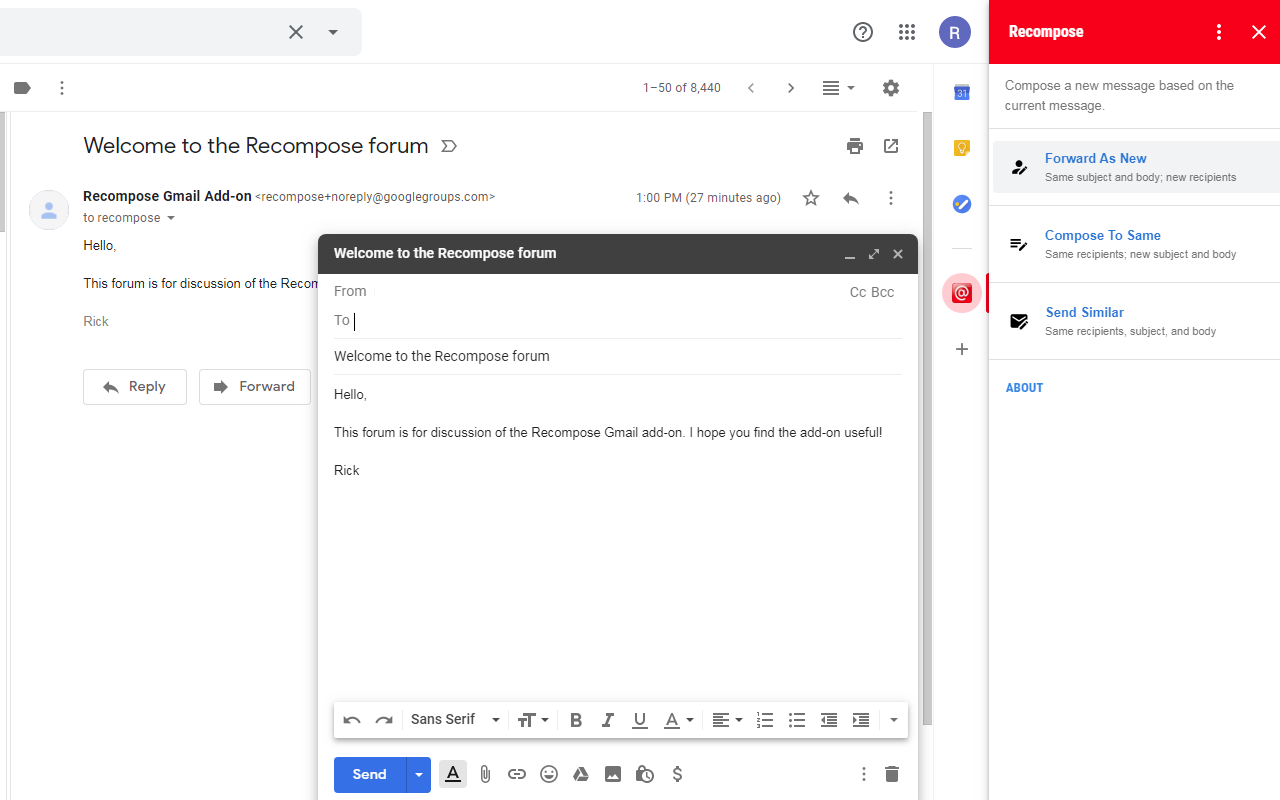Insert emoji with the smiley icon
1280x800 pixels.
pyautogui.click(x=549, y=774)
